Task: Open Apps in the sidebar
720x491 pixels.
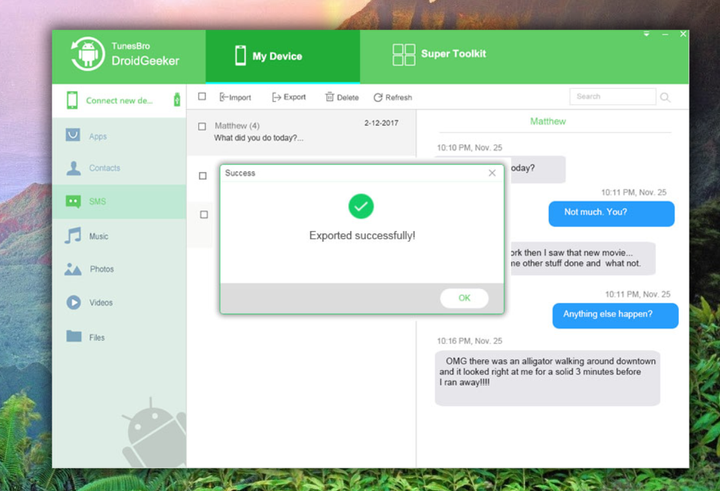Action: 119,136
